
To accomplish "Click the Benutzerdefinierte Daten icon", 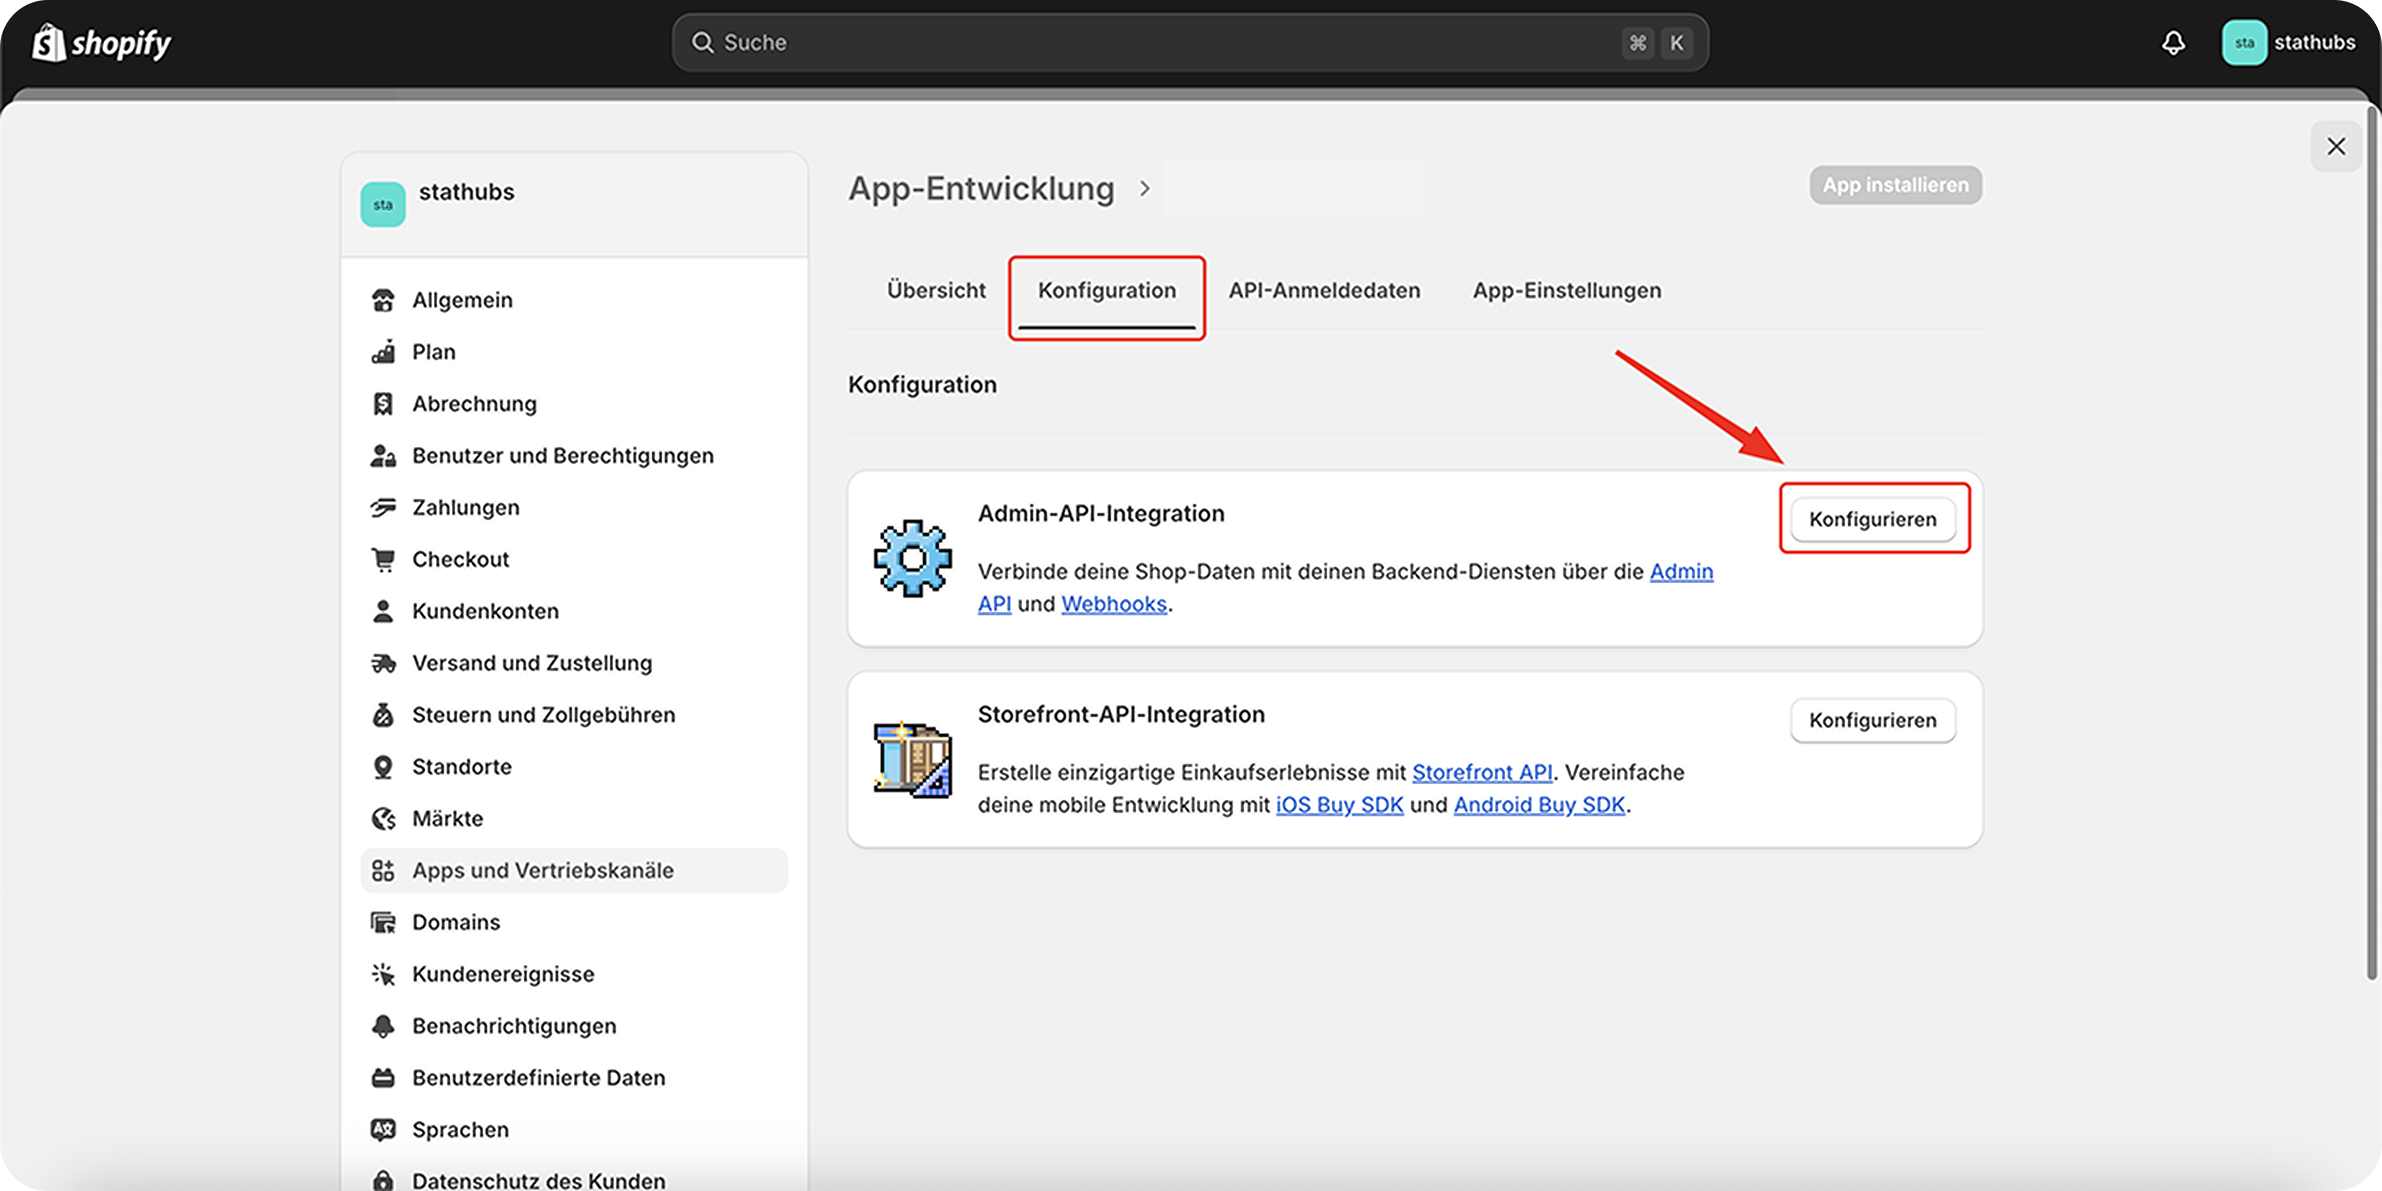I will point(383,1078).
